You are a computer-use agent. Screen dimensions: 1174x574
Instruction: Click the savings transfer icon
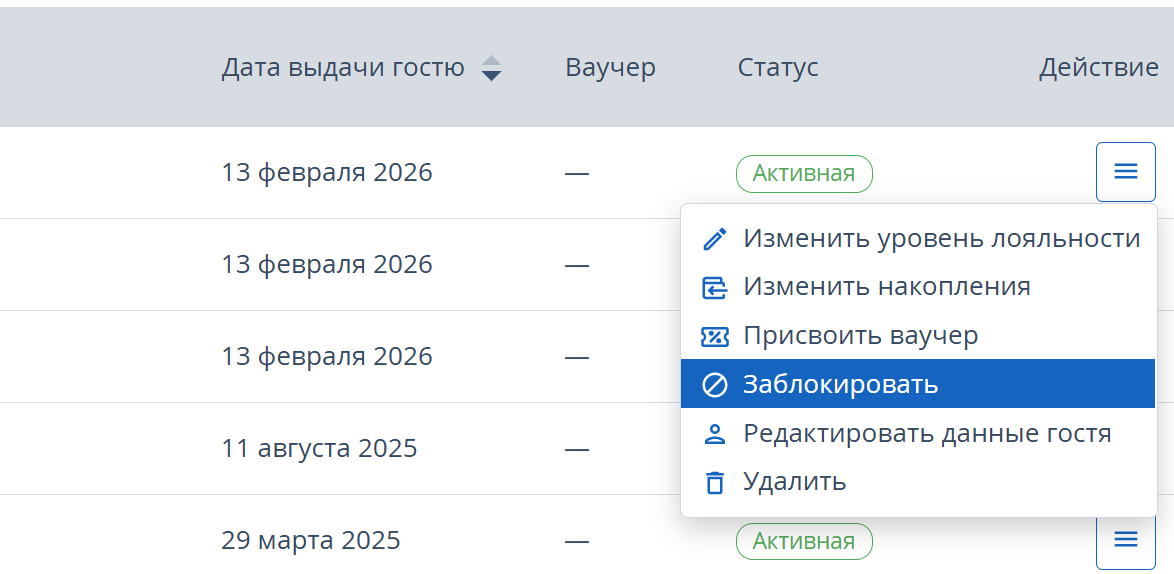[x=715, y=288]
